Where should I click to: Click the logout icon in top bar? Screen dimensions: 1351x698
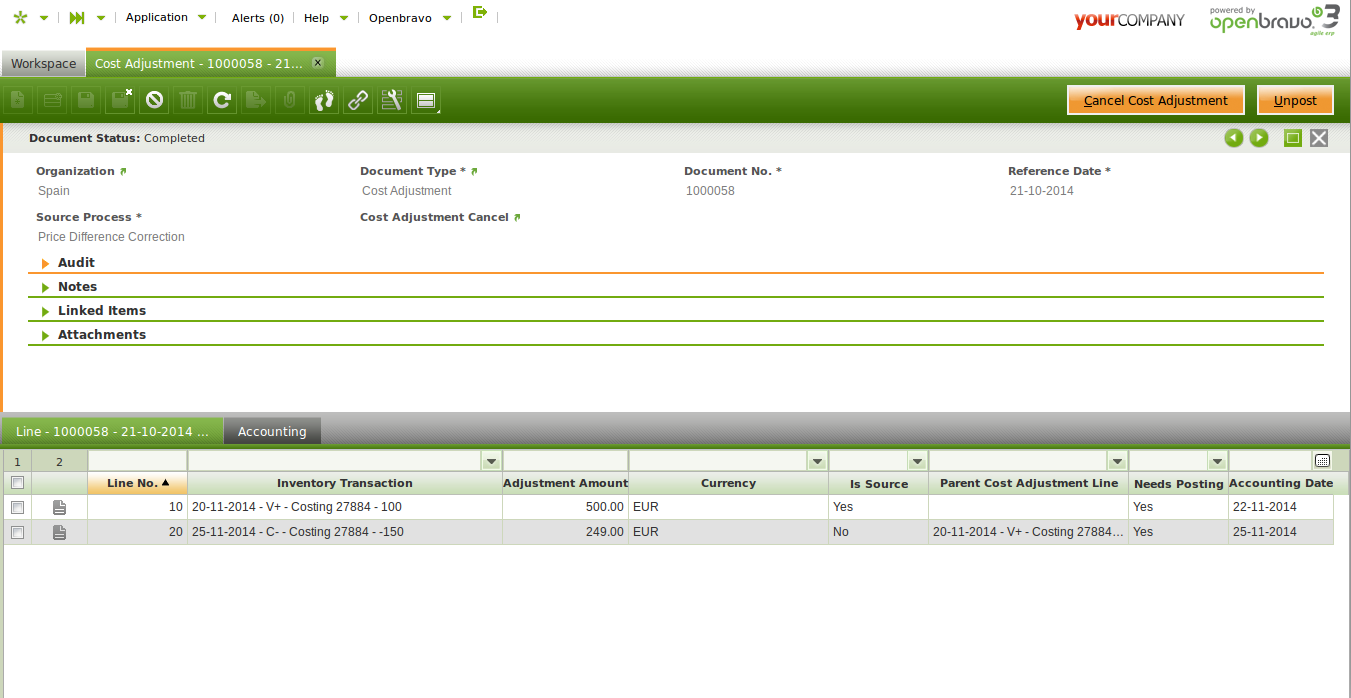click(x=480, y=13)
